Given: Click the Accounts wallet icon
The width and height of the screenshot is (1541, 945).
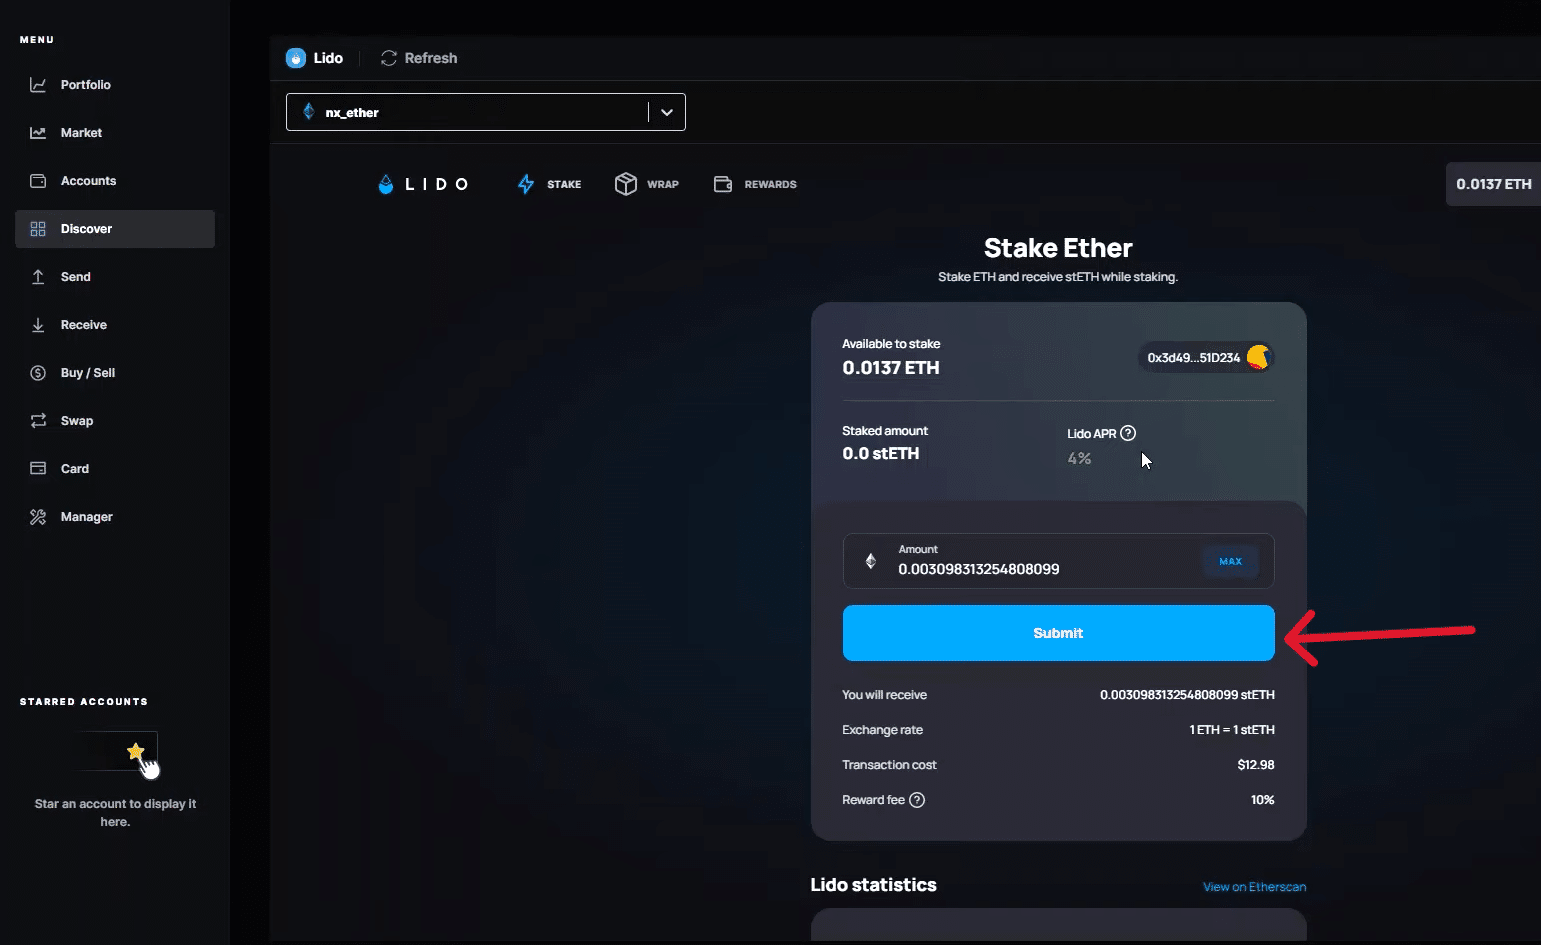Looking at the screenshot, I should [38, 181].
